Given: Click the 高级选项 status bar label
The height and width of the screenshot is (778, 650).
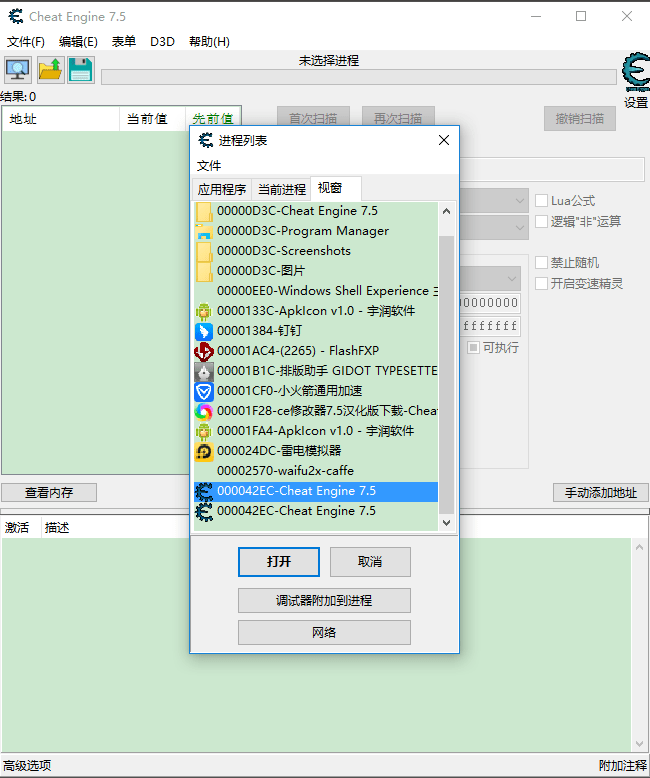Looking at the screenshot, I should (27, 766).
